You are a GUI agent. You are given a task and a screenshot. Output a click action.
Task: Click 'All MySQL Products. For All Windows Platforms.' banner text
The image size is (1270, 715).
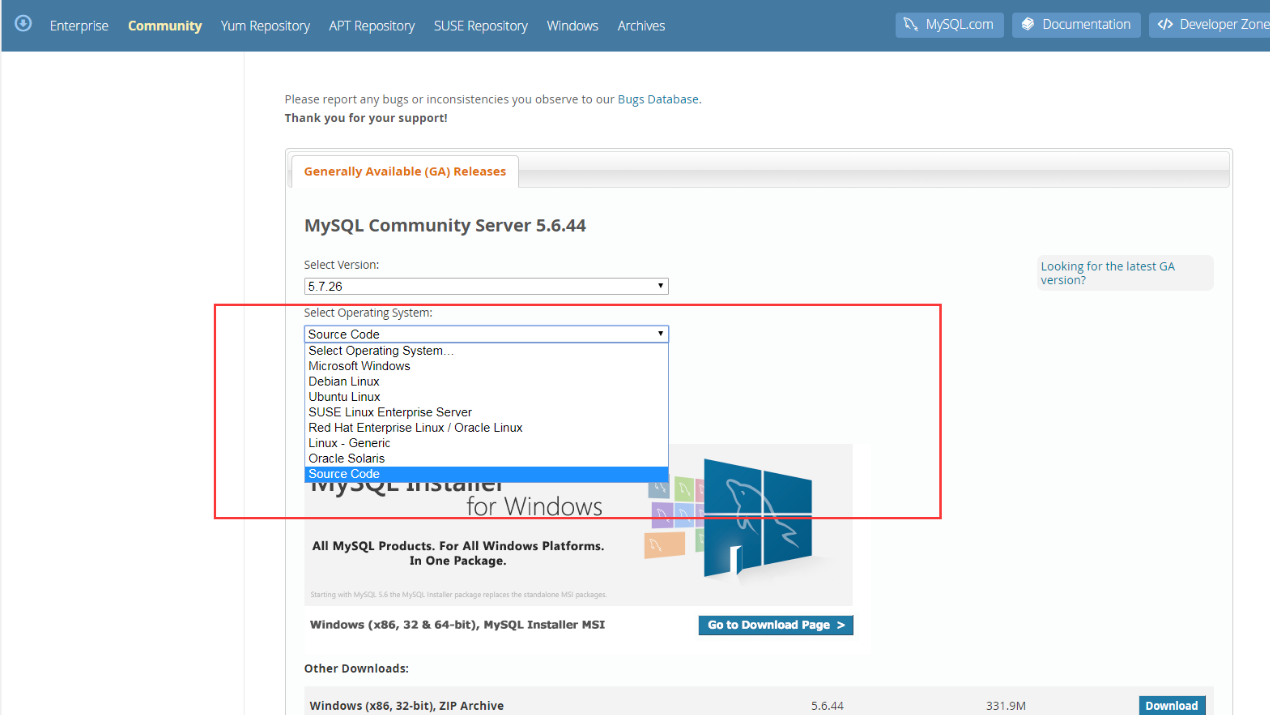tap(458, 546)
